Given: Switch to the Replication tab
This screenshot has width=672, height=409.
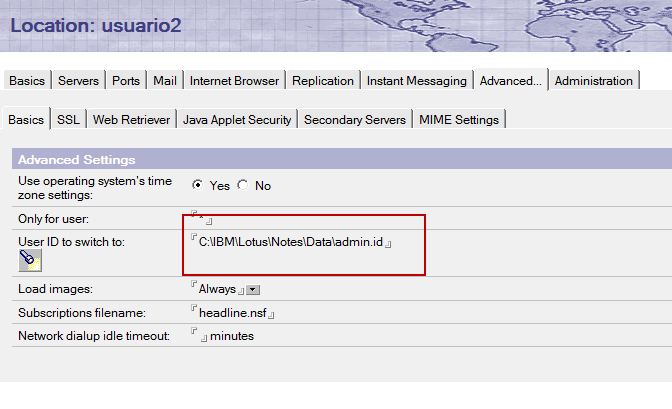Looking at the screenshot, I should click(323, 81).
